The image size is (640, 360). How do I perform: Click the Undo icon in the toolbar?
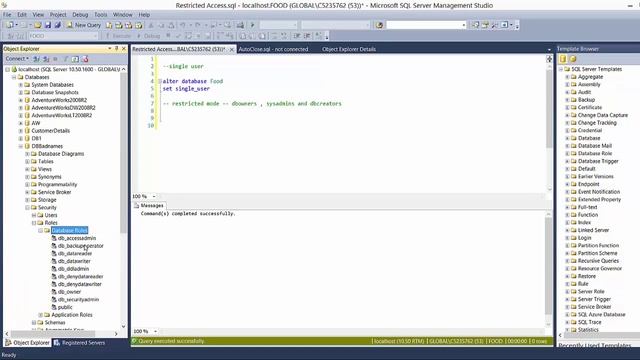point(183,25)
